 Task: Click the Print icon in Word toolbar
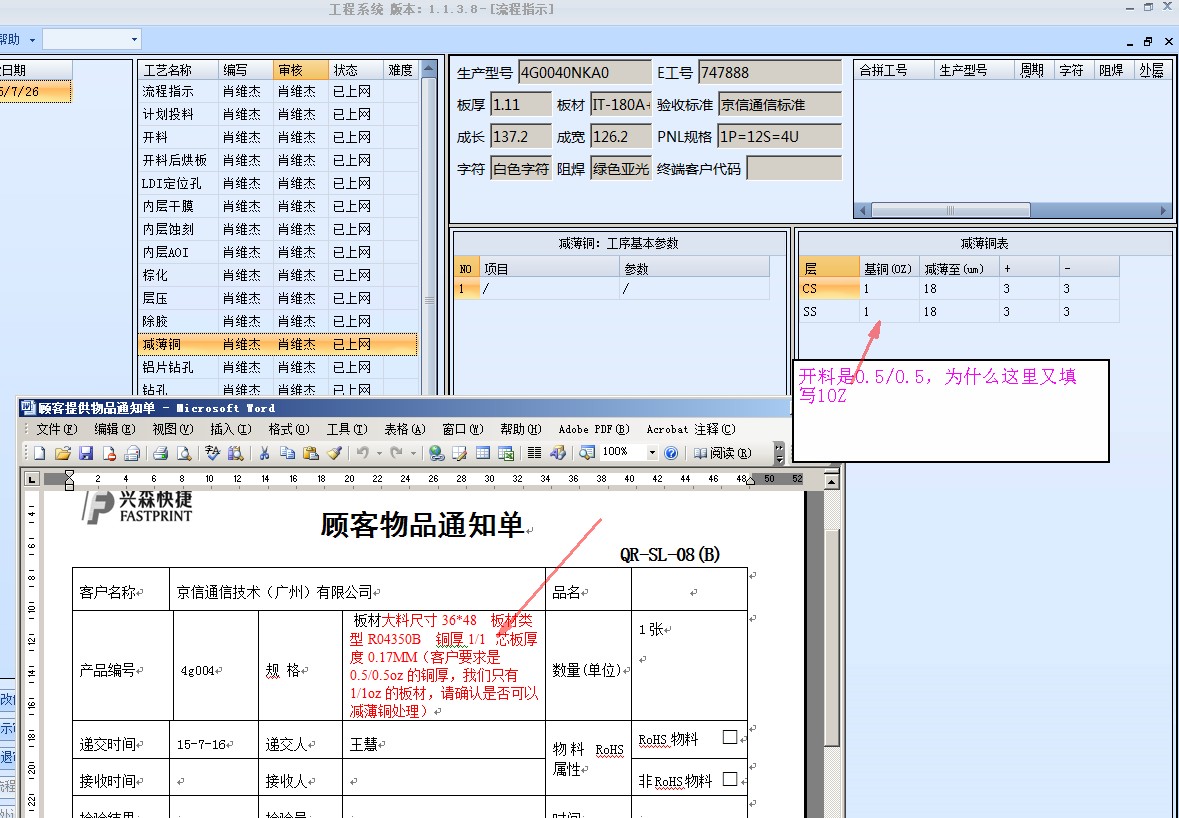click(160, 453)
